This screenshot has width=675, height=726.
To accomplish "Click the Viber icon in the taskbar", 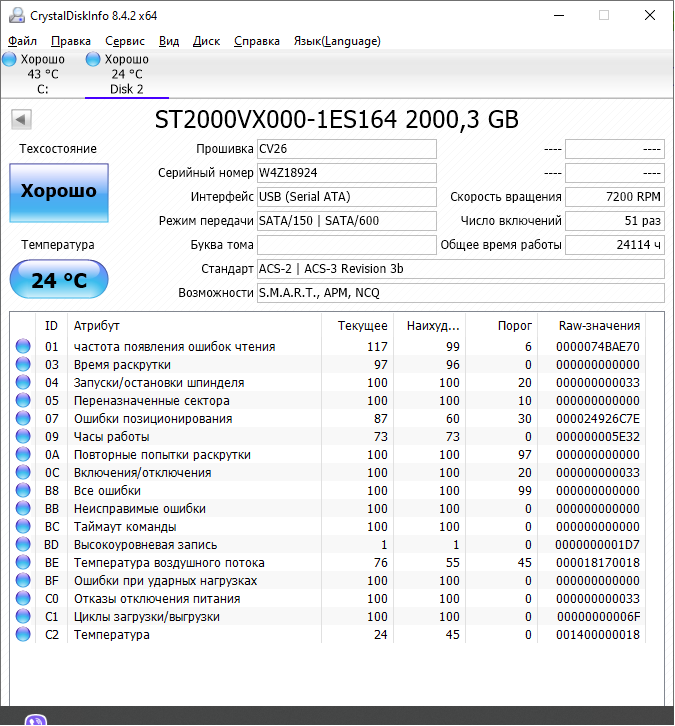I will point(37,719).
